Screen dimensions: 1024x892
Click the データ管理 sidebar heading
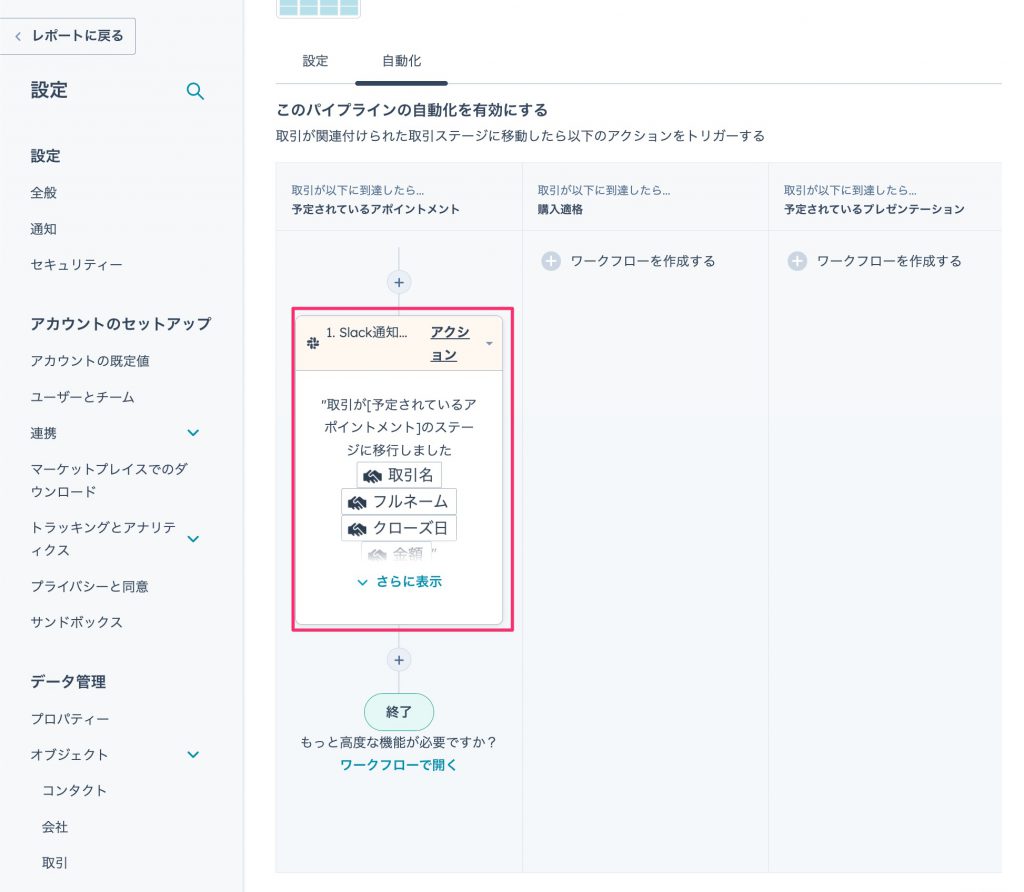(68, 681)
